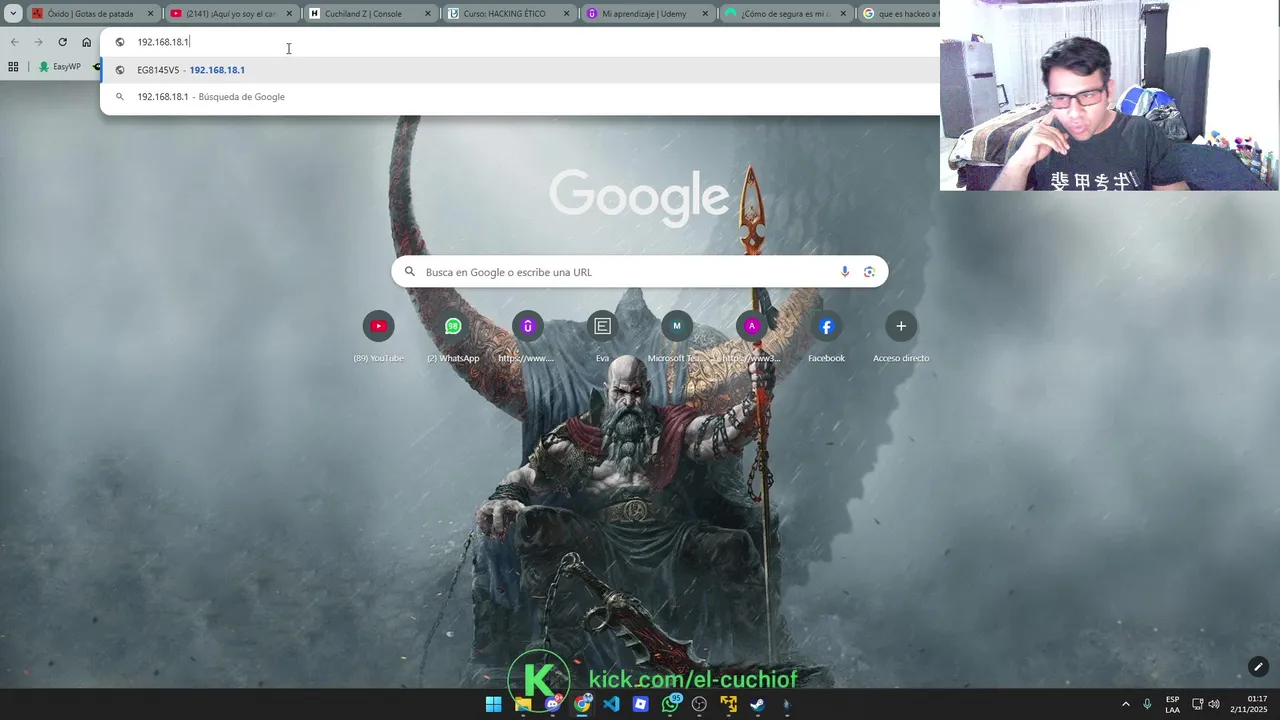
Task: Select '192.168.18.1 - Búsqueda de Google' suggestion
Action: tap(521, 97)
